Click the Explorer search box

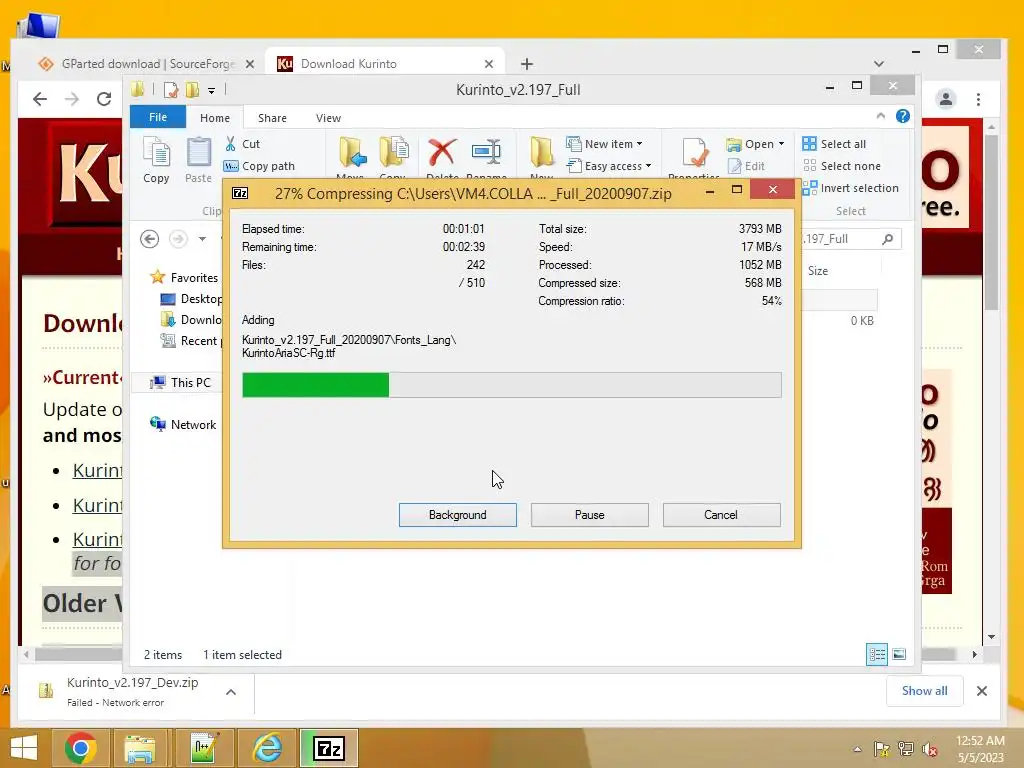851,239
